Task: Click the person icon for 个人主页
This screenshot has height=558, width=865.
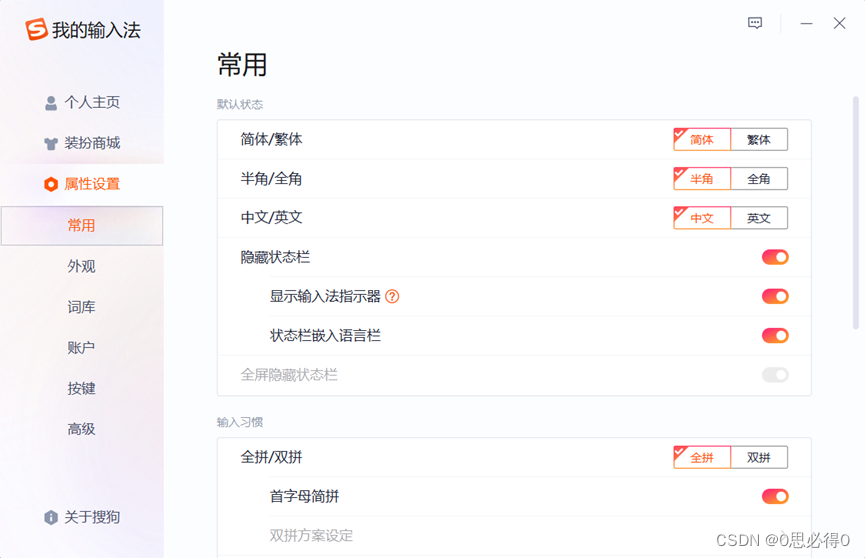Action: pos(51,103)
